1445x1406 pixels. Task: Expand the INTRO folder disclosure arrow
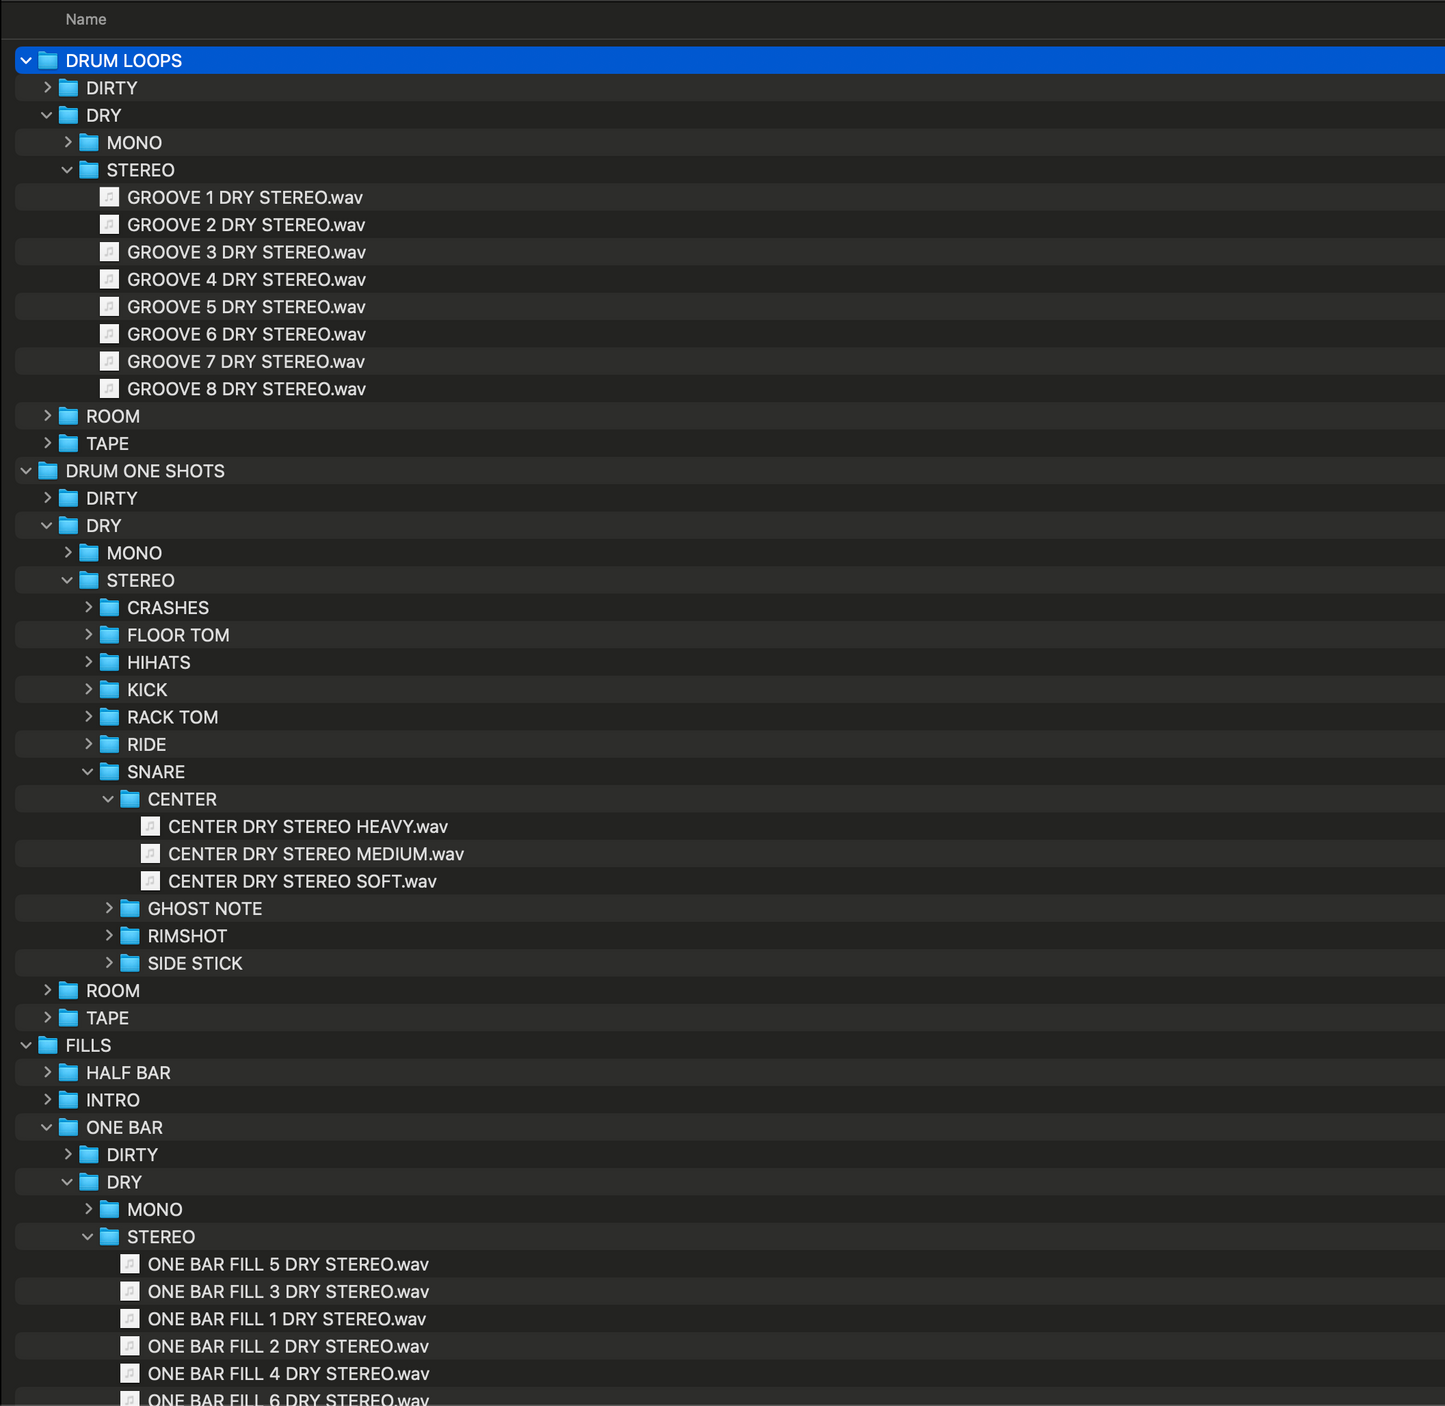tap(47, 1100)
